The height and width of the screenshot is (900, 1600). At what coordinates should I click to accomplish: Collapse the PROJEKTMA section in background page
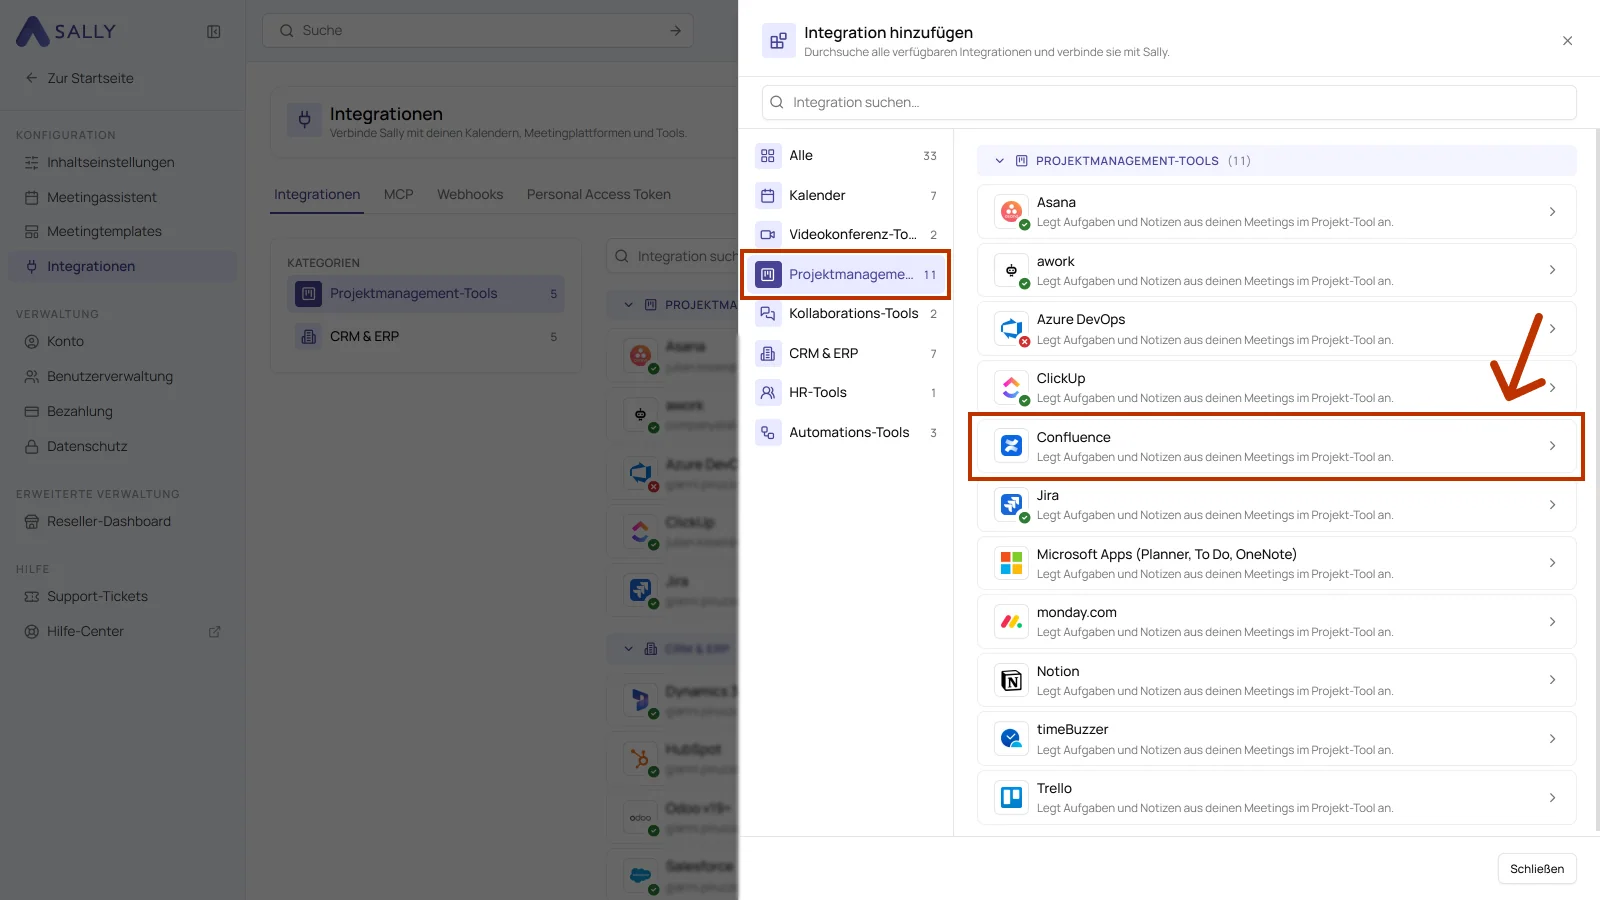(x=628, y=305)
